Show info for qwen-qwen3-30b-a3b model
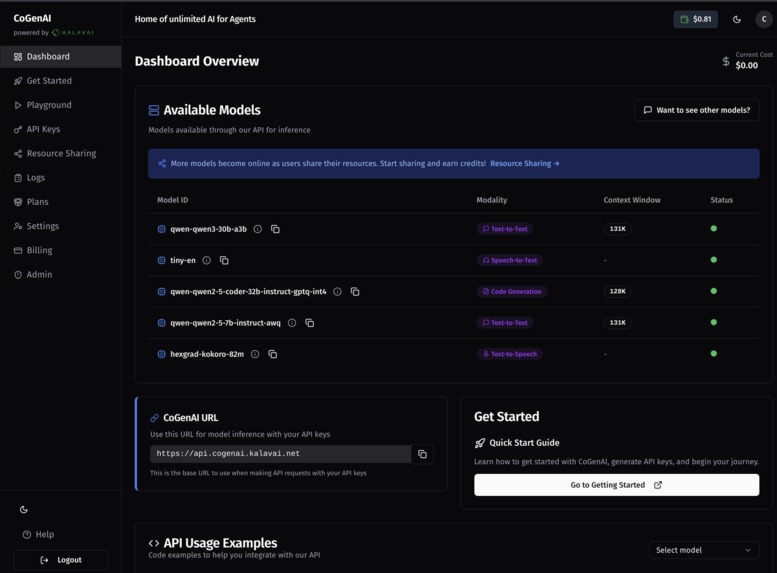The width and height of the screenshot is (777, 573). [x=258, y=229]
